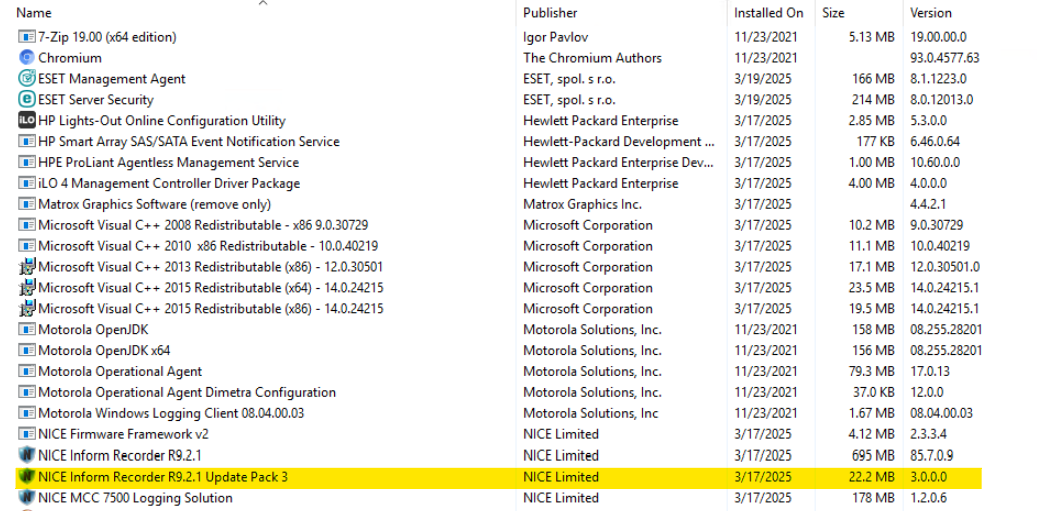Click The Chromium Authors publisher cell
Viewport: 1037px width, 511px height.
point(593,58)
